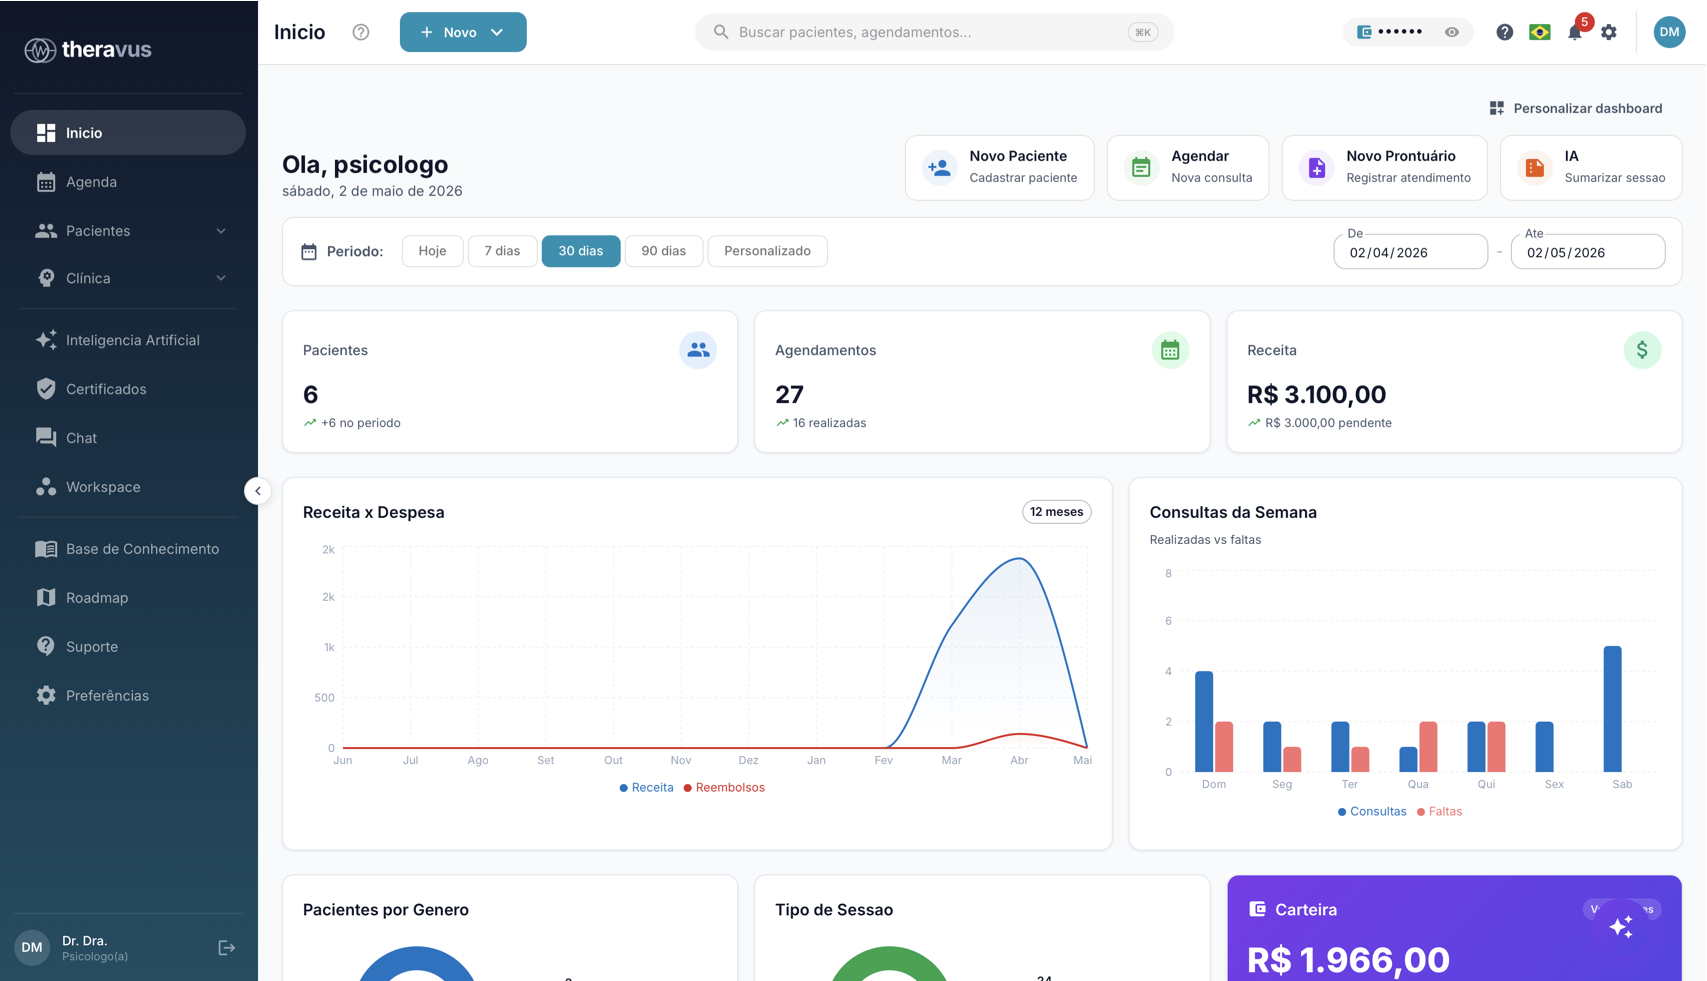Click the sparkle AI floating icon
The width and height of the screenshot is (1707, 981).
click(1621, 927)
